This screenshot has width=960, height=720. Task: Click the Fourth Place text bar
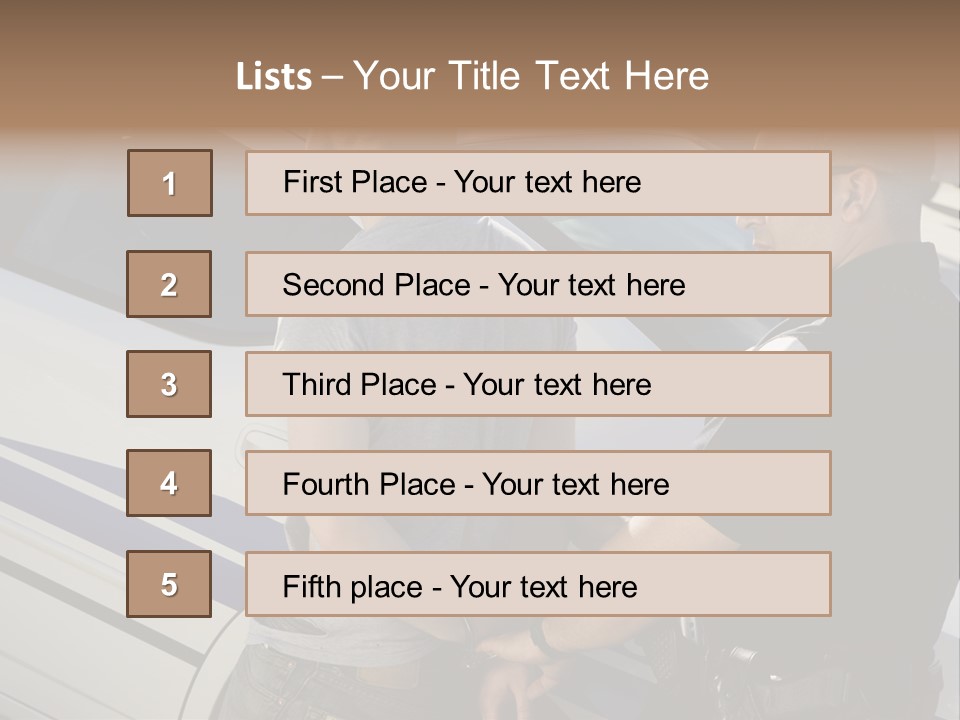pos(538,483)
